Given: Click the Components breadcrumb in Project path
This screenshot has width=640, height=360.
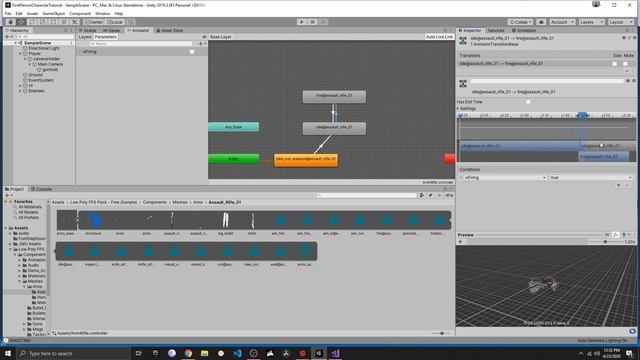Looking at the screenshot, I should pyautogui.click(x=155, y=202).
